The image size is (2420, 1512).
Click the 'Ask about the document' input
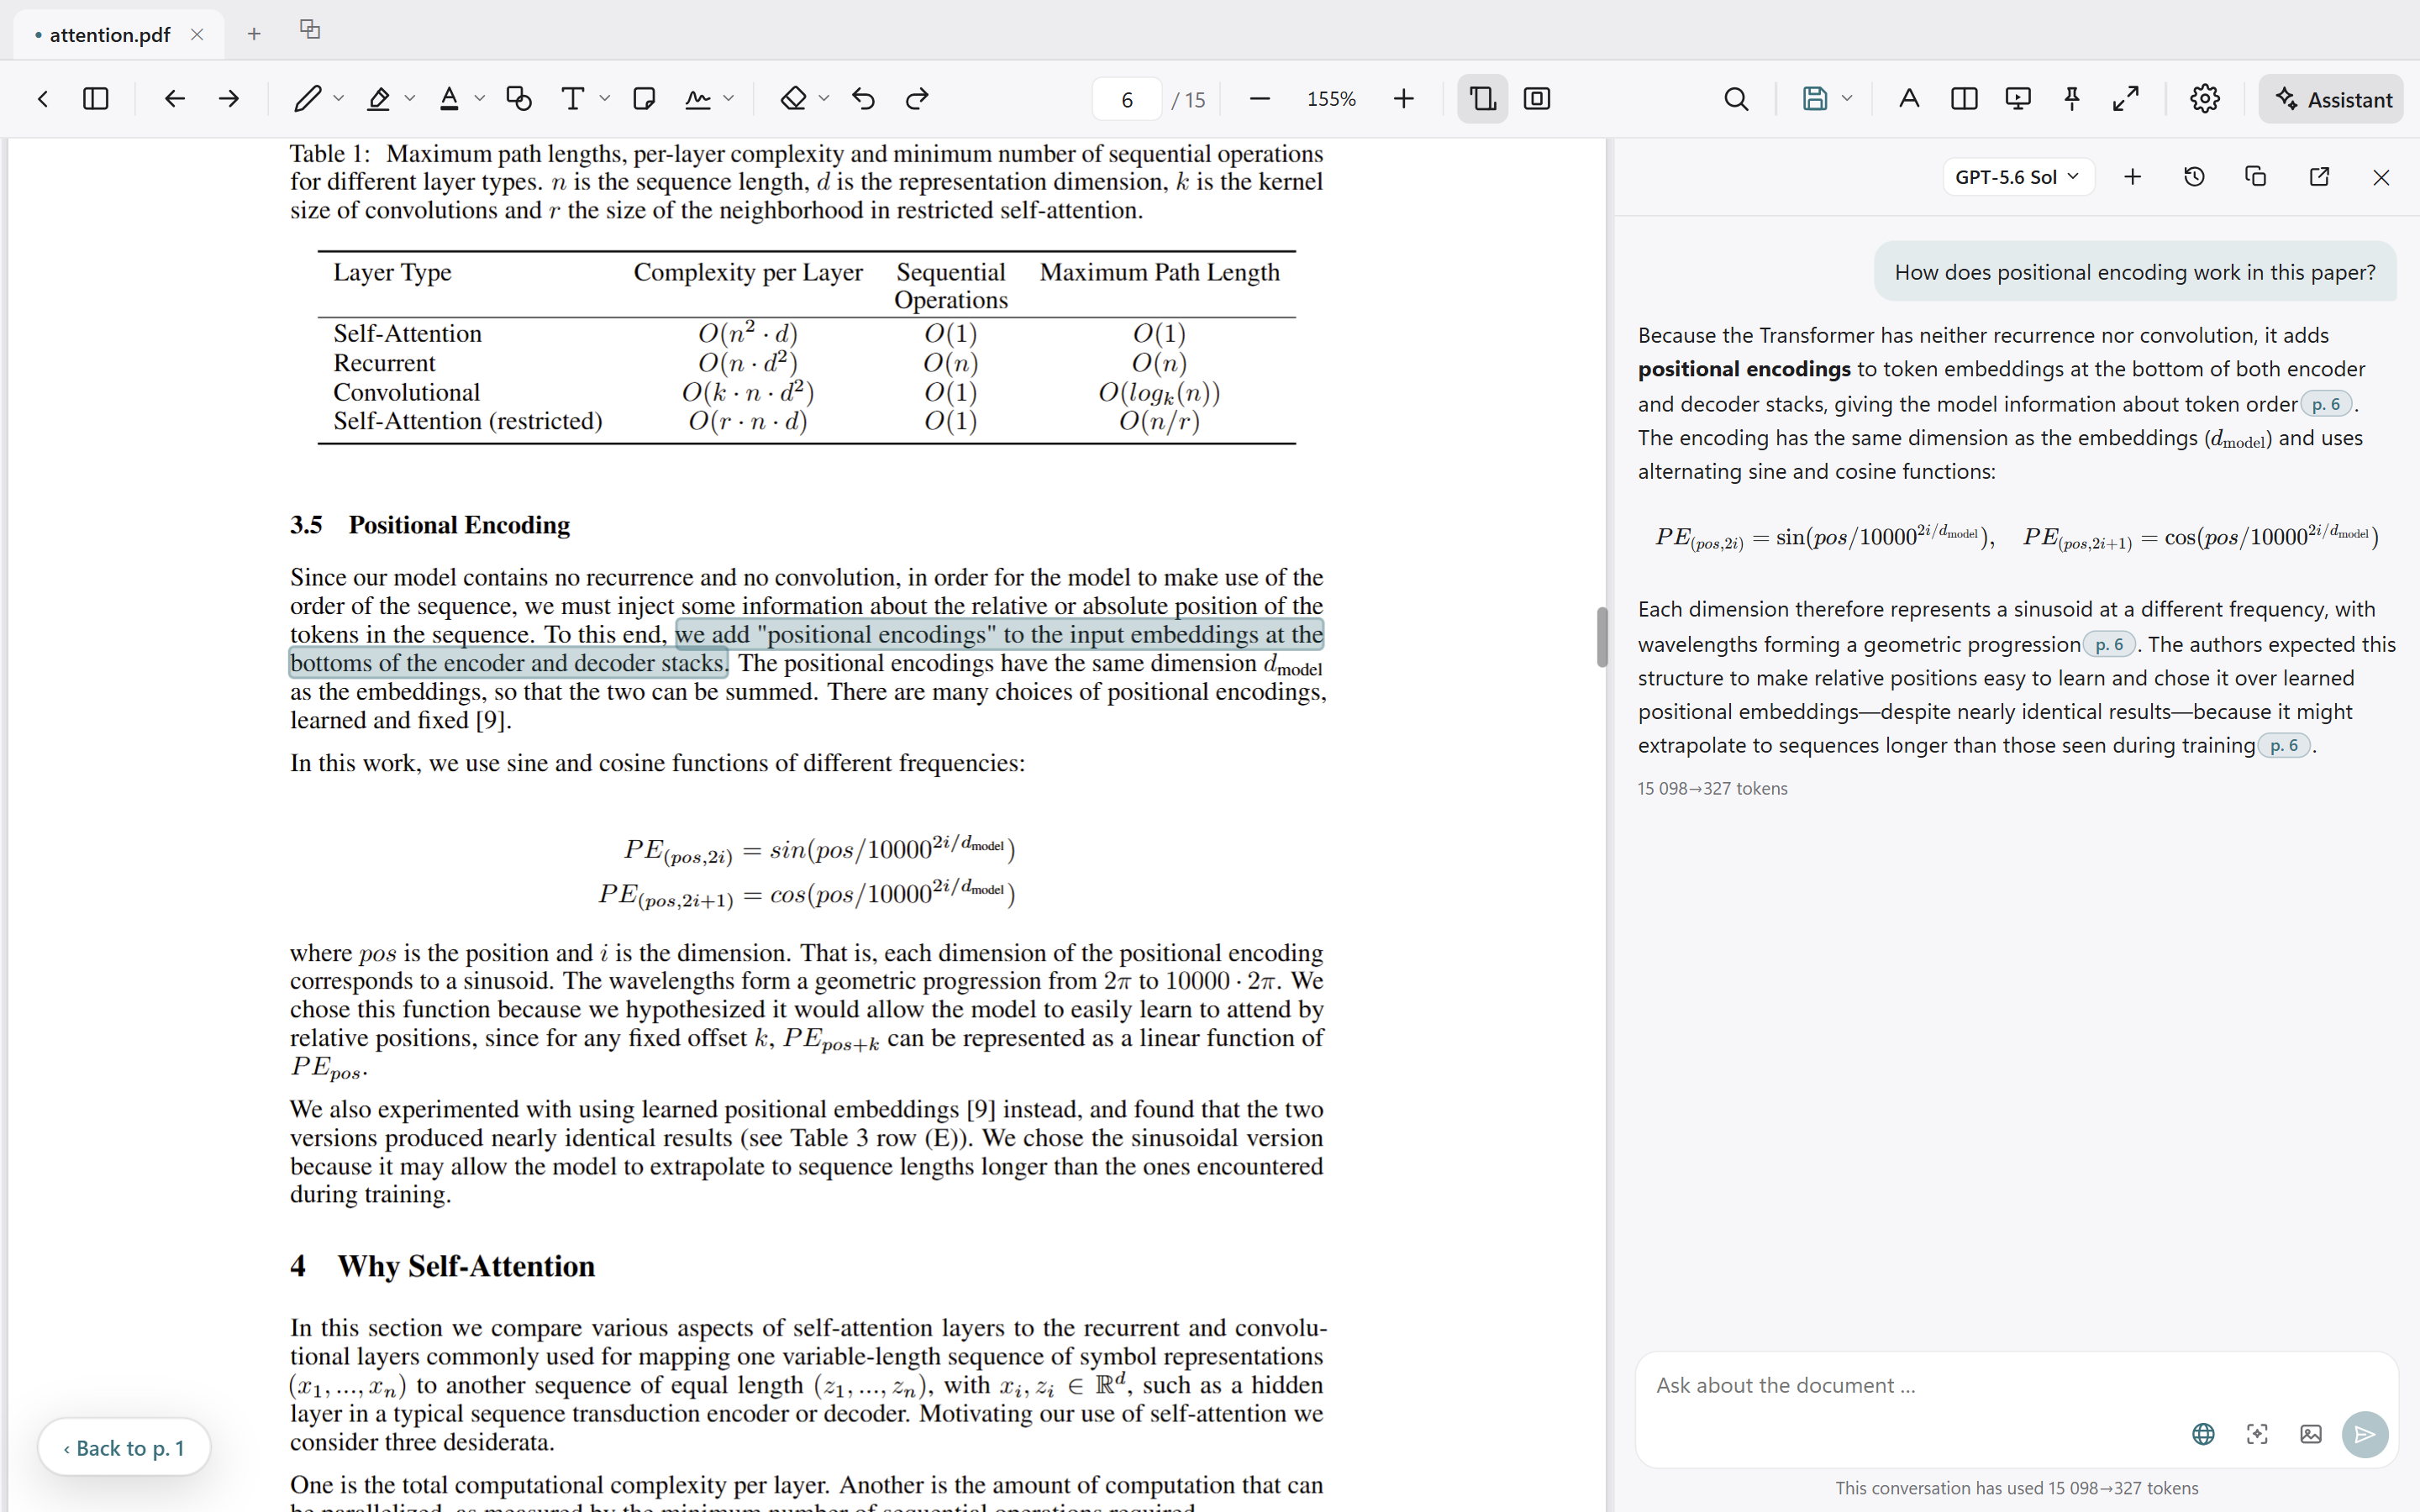tap(2015, 1385)
